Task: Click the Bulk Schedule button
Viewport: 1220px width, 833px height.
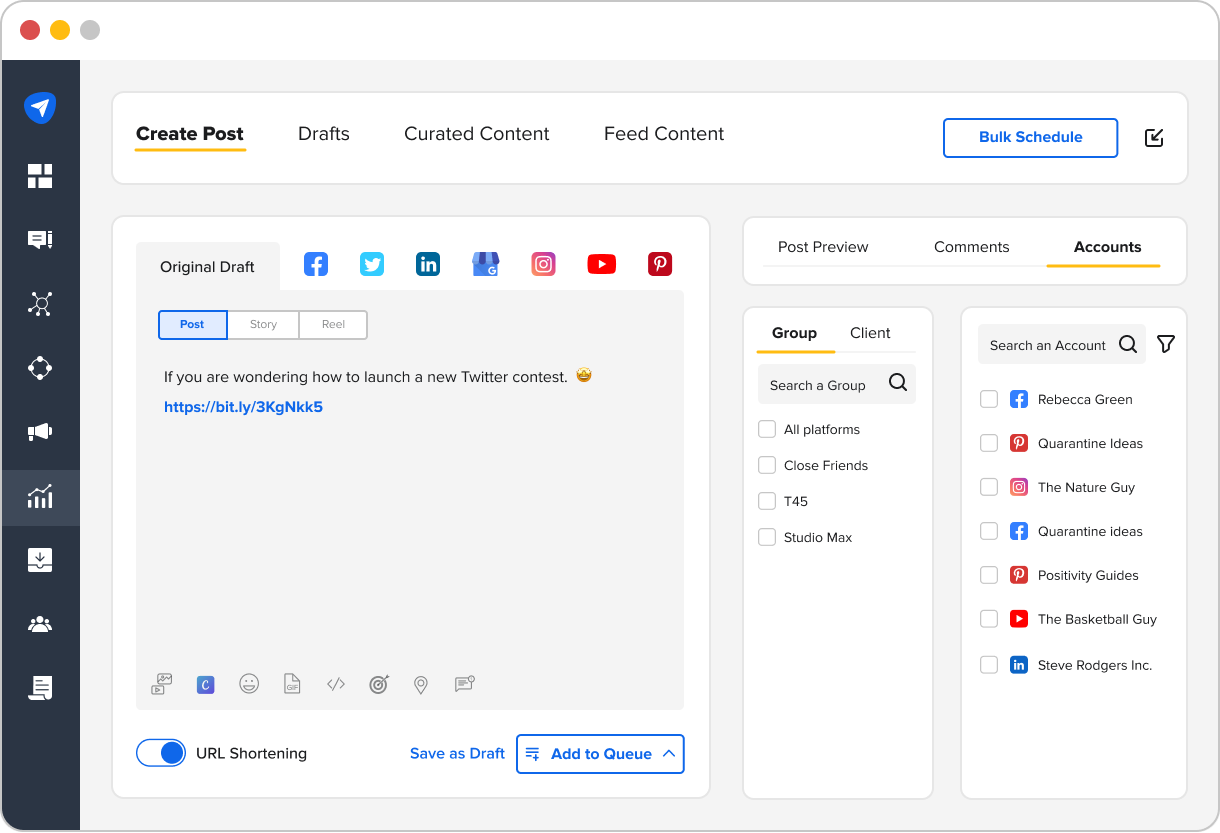Action: tap(1030, 138)
